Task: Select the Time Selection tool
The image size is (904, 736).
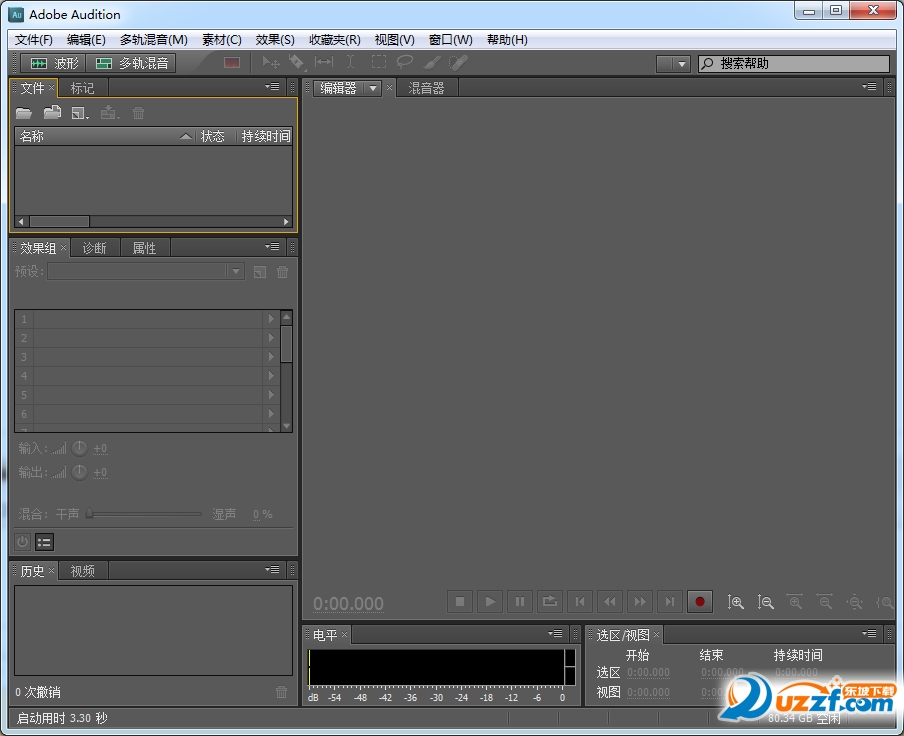Action: pos(350,62)
